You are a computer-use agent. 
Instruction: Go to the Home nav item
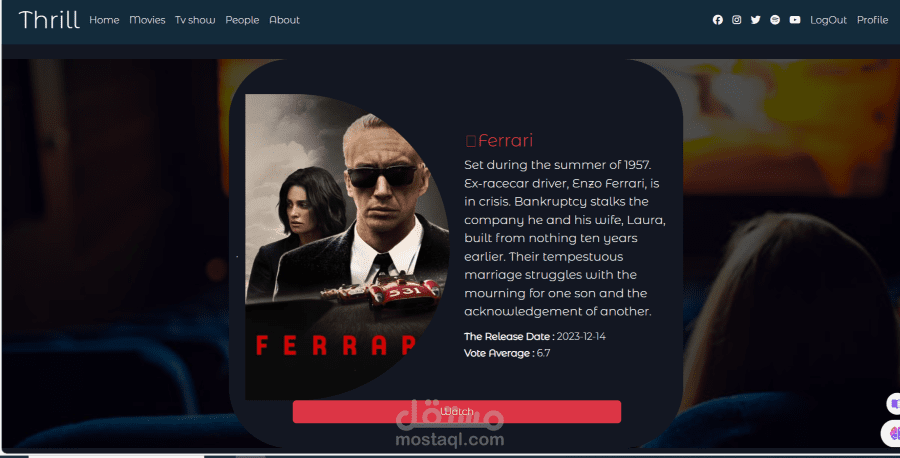coord(104,20)
